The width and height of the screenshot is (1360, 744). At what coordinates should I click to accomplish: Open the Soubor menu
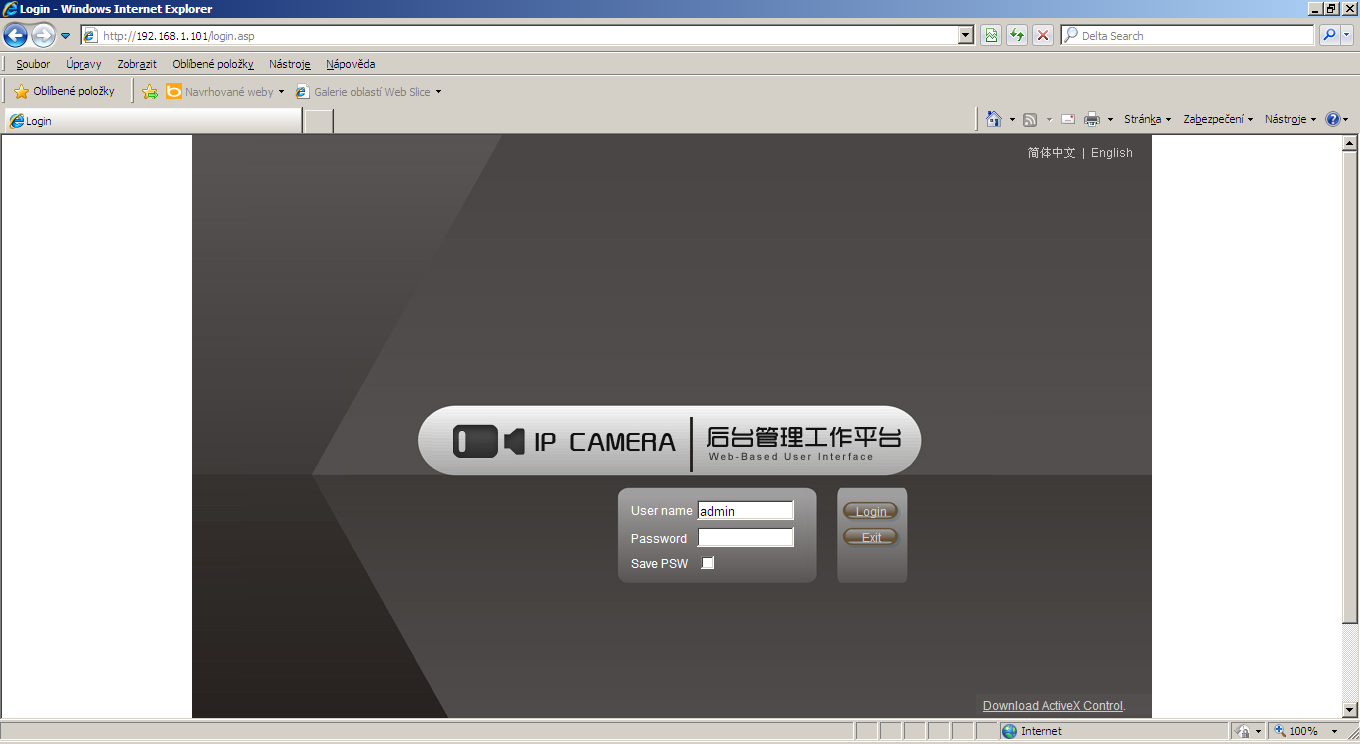pyautogui.click(x=33, y=64)
